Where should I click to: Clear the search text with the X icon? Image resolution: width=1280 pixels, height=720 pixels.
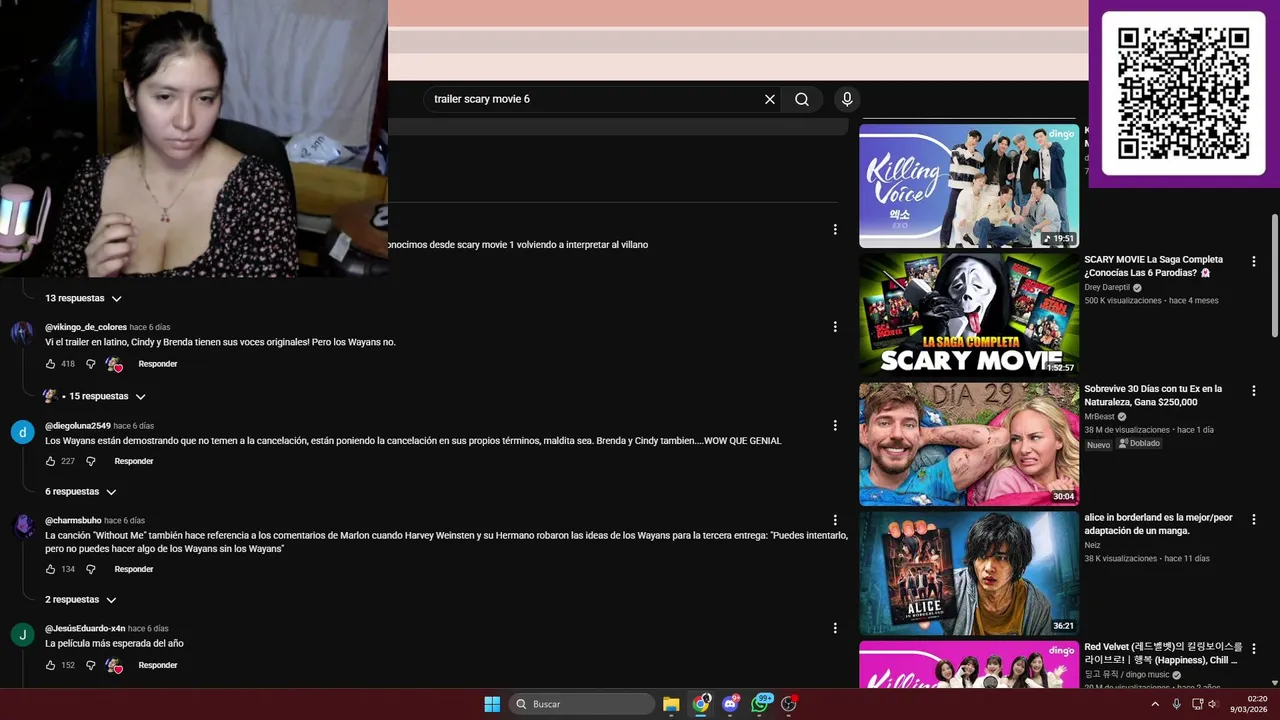click(x=770, y=99)
